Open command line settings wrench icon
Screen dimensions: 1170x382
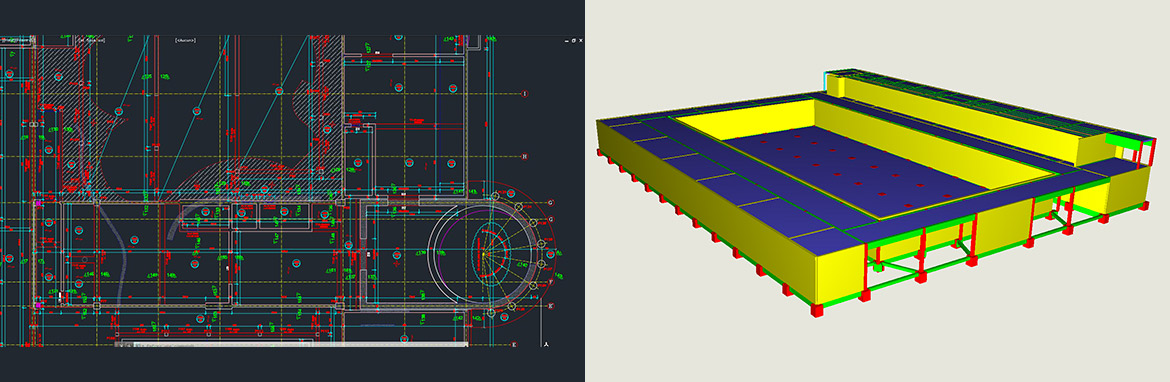click(128, 345)
